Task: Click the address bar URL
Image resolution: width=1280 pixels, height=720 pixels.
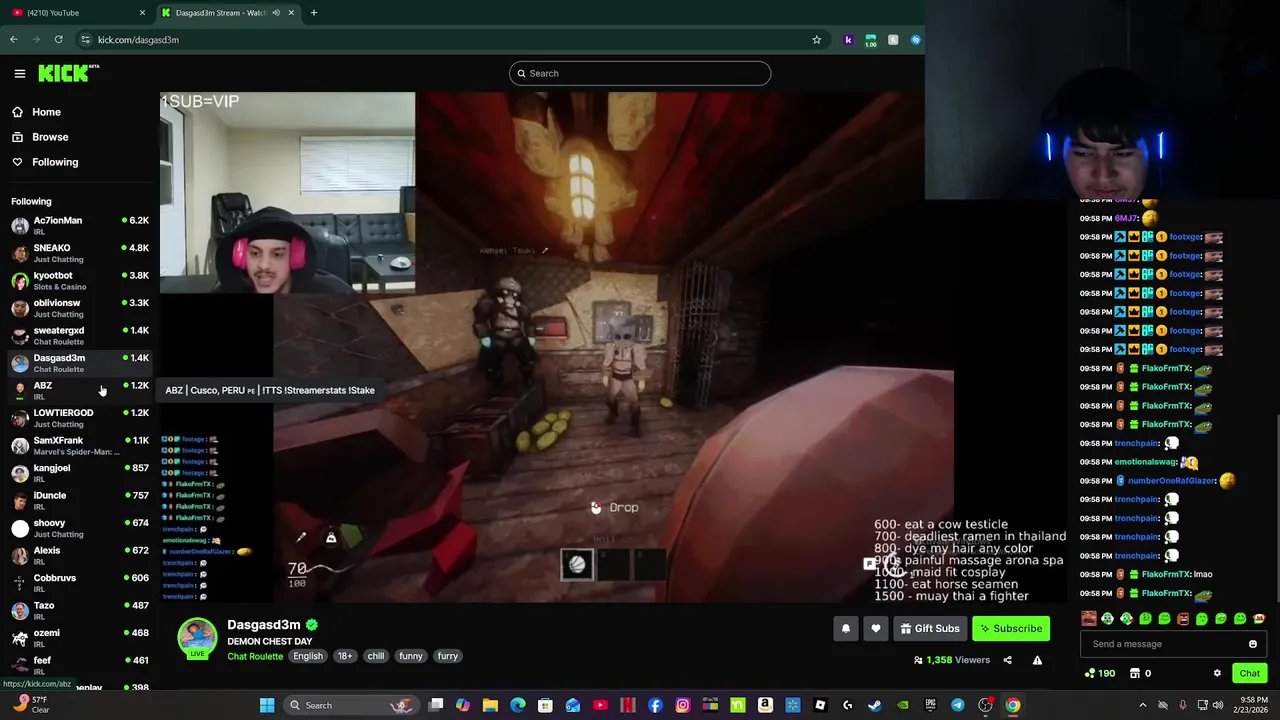Action: click(x=138, y=39)
